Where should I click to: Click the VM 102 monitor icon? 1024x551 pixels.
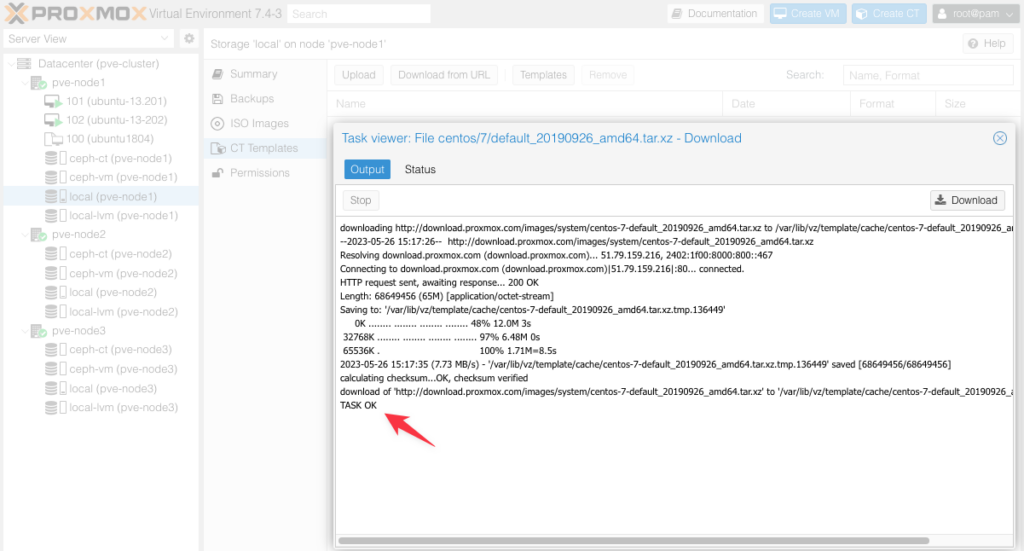tap(53, 121)
